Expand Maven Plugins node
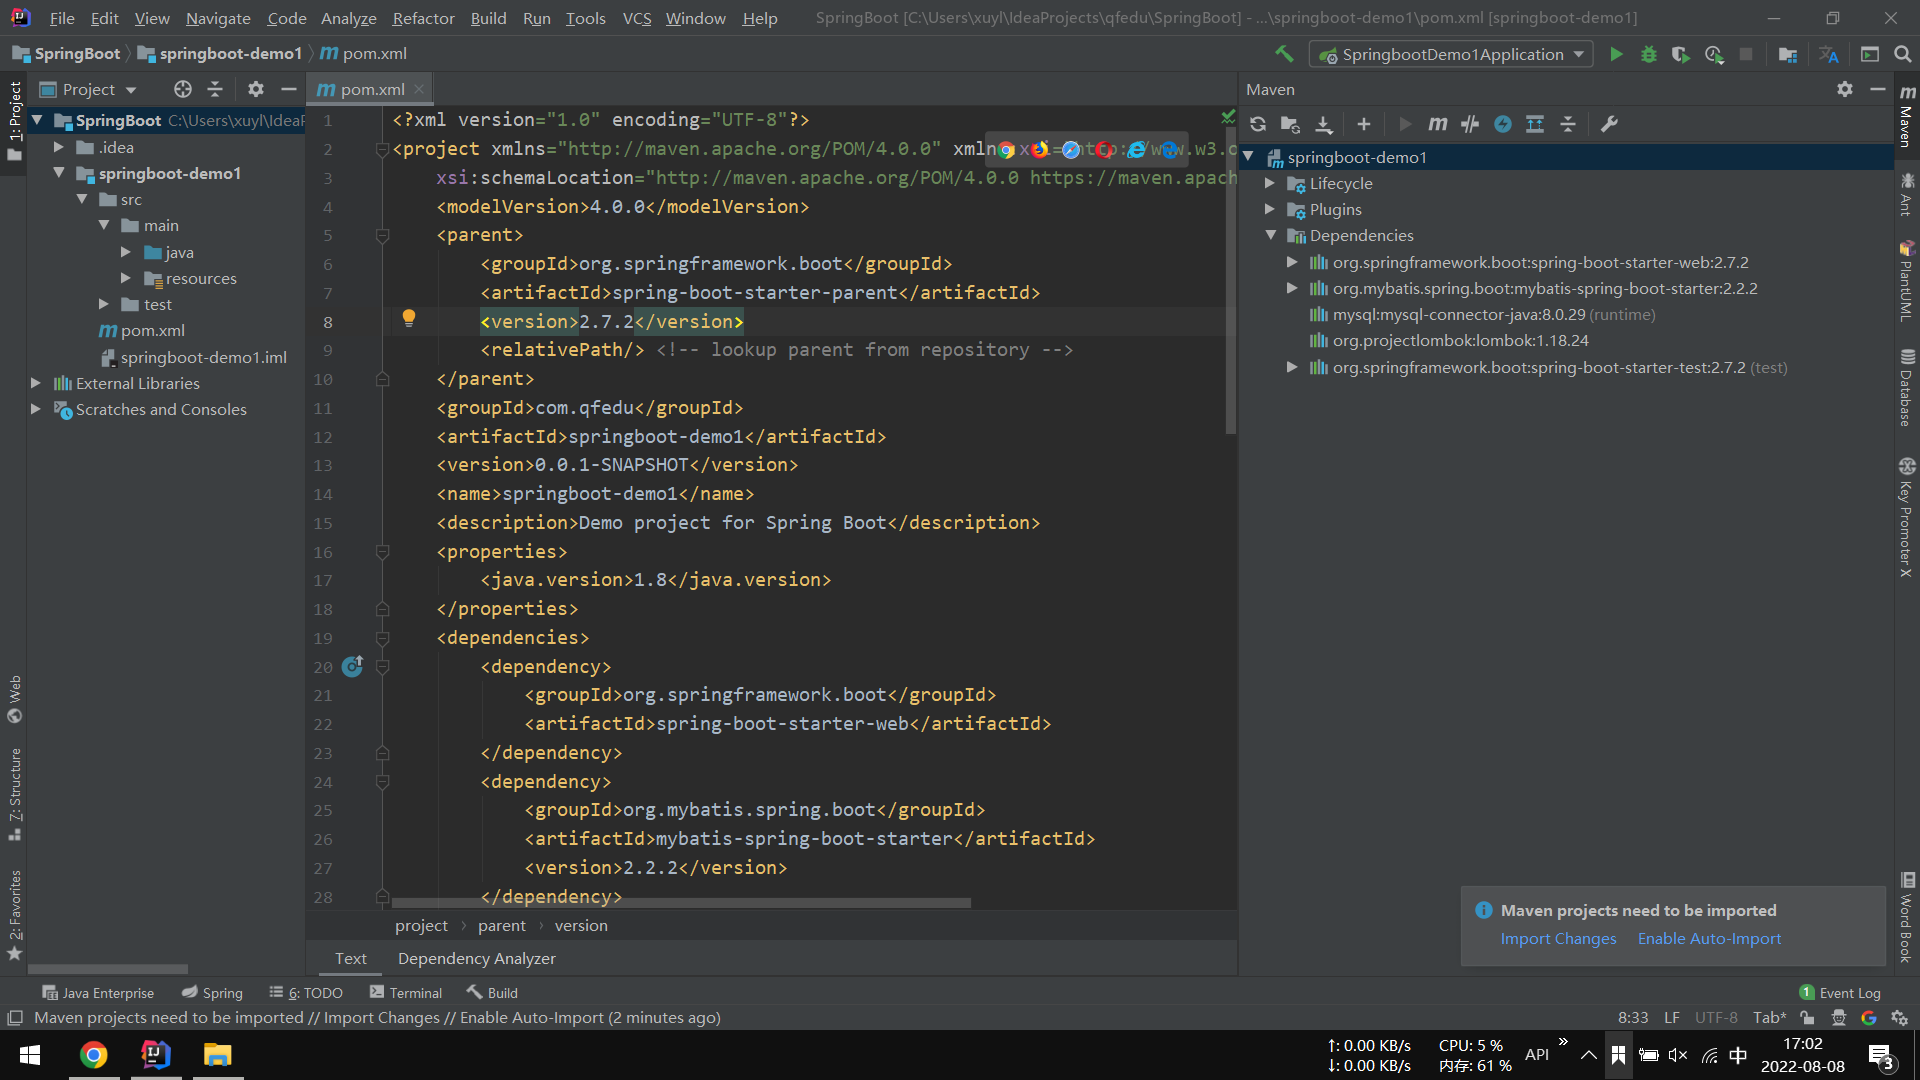 tap(1269, 209)
